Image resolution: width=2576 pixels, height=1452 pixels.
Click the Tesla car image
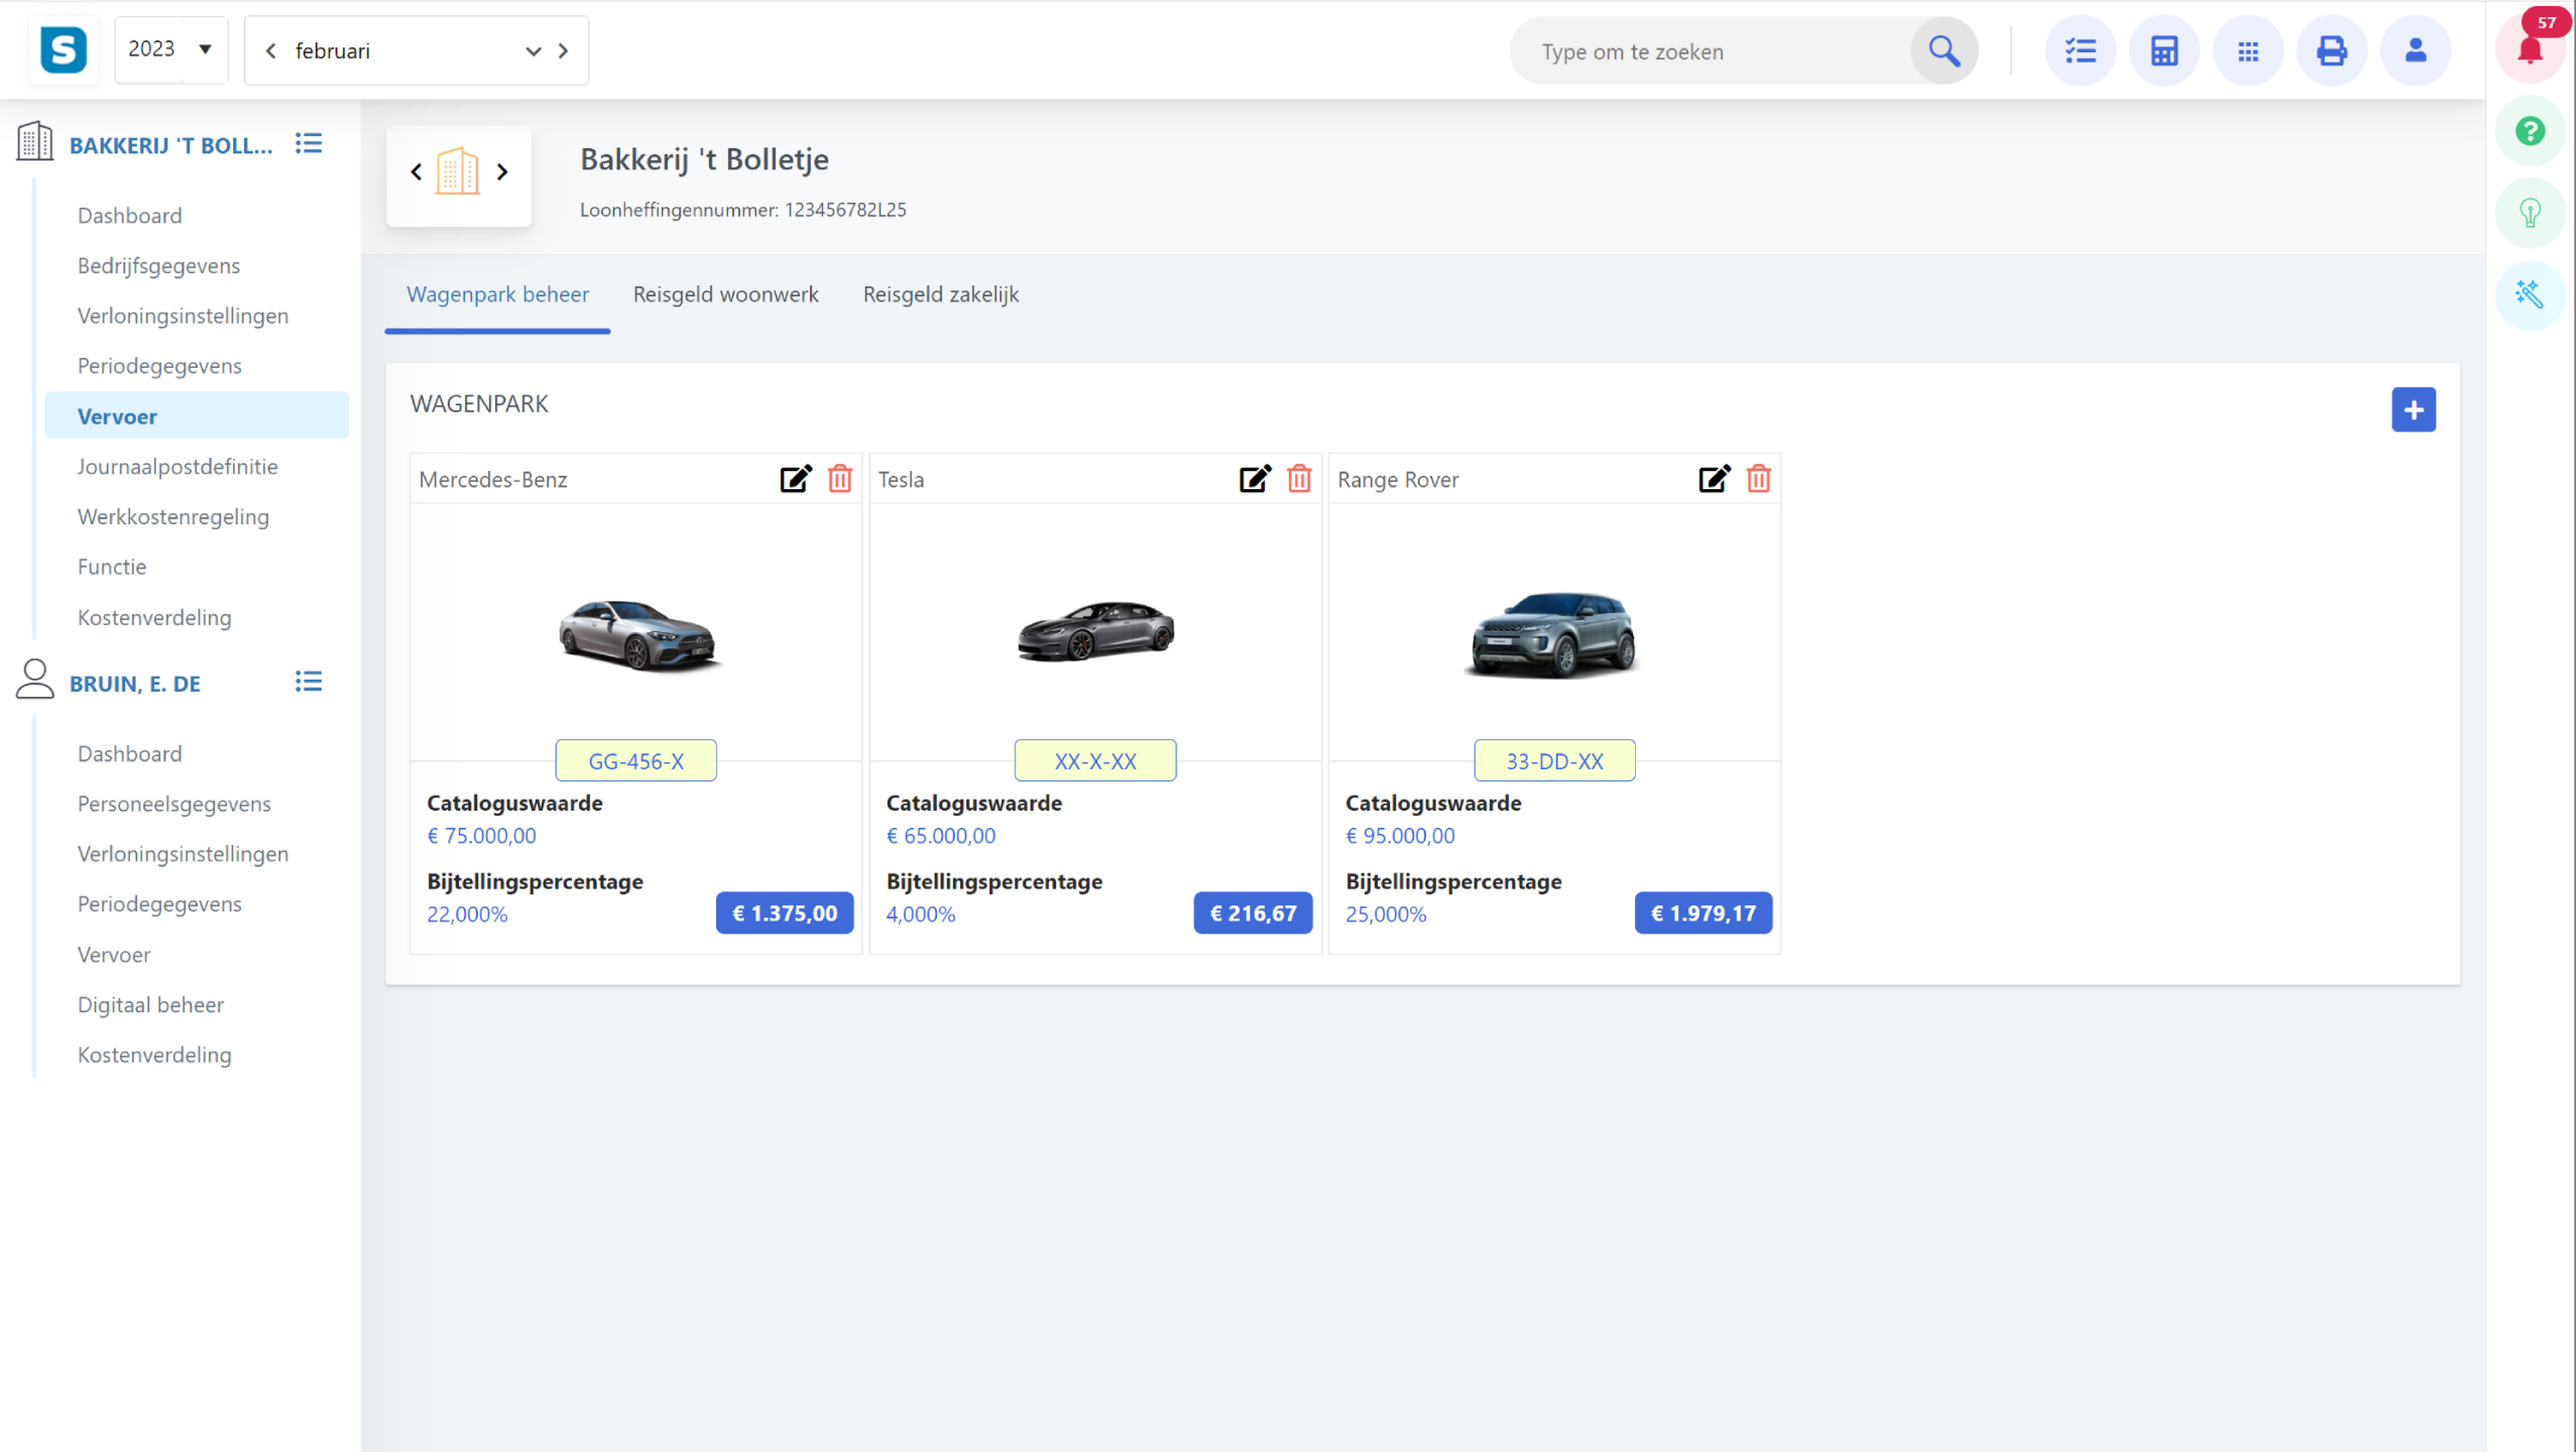click(x=1096, y=631)
